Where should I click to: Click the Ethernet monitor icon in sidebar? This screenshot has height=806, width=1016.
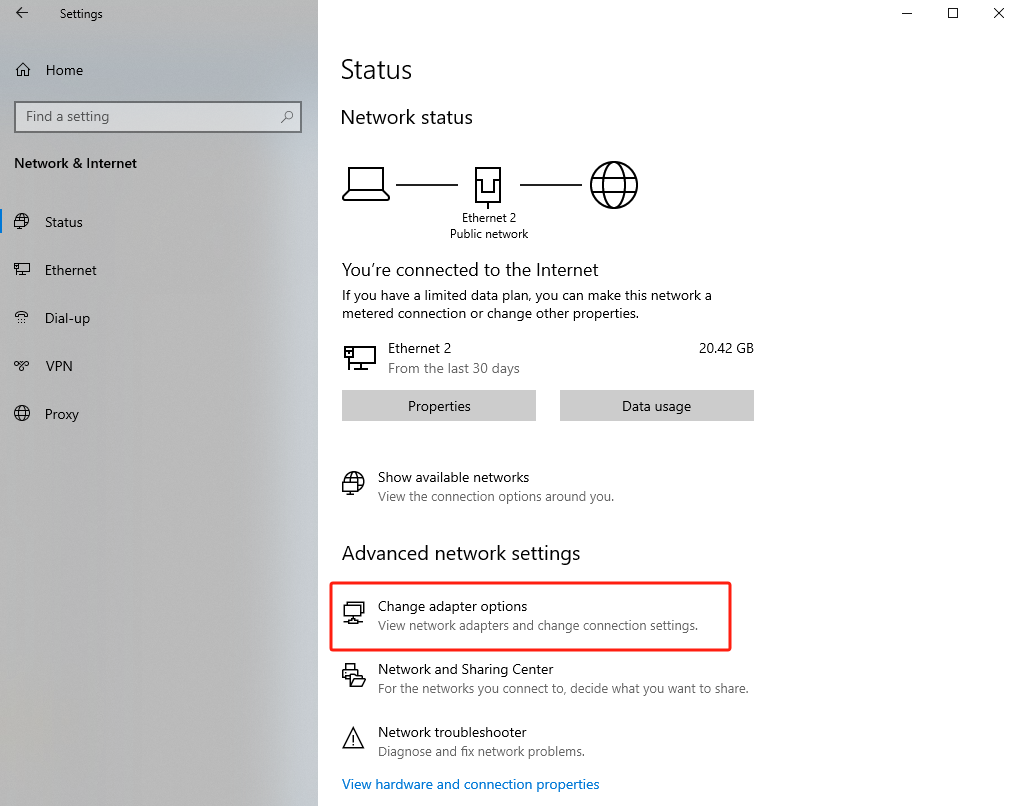tap(22, 270)
